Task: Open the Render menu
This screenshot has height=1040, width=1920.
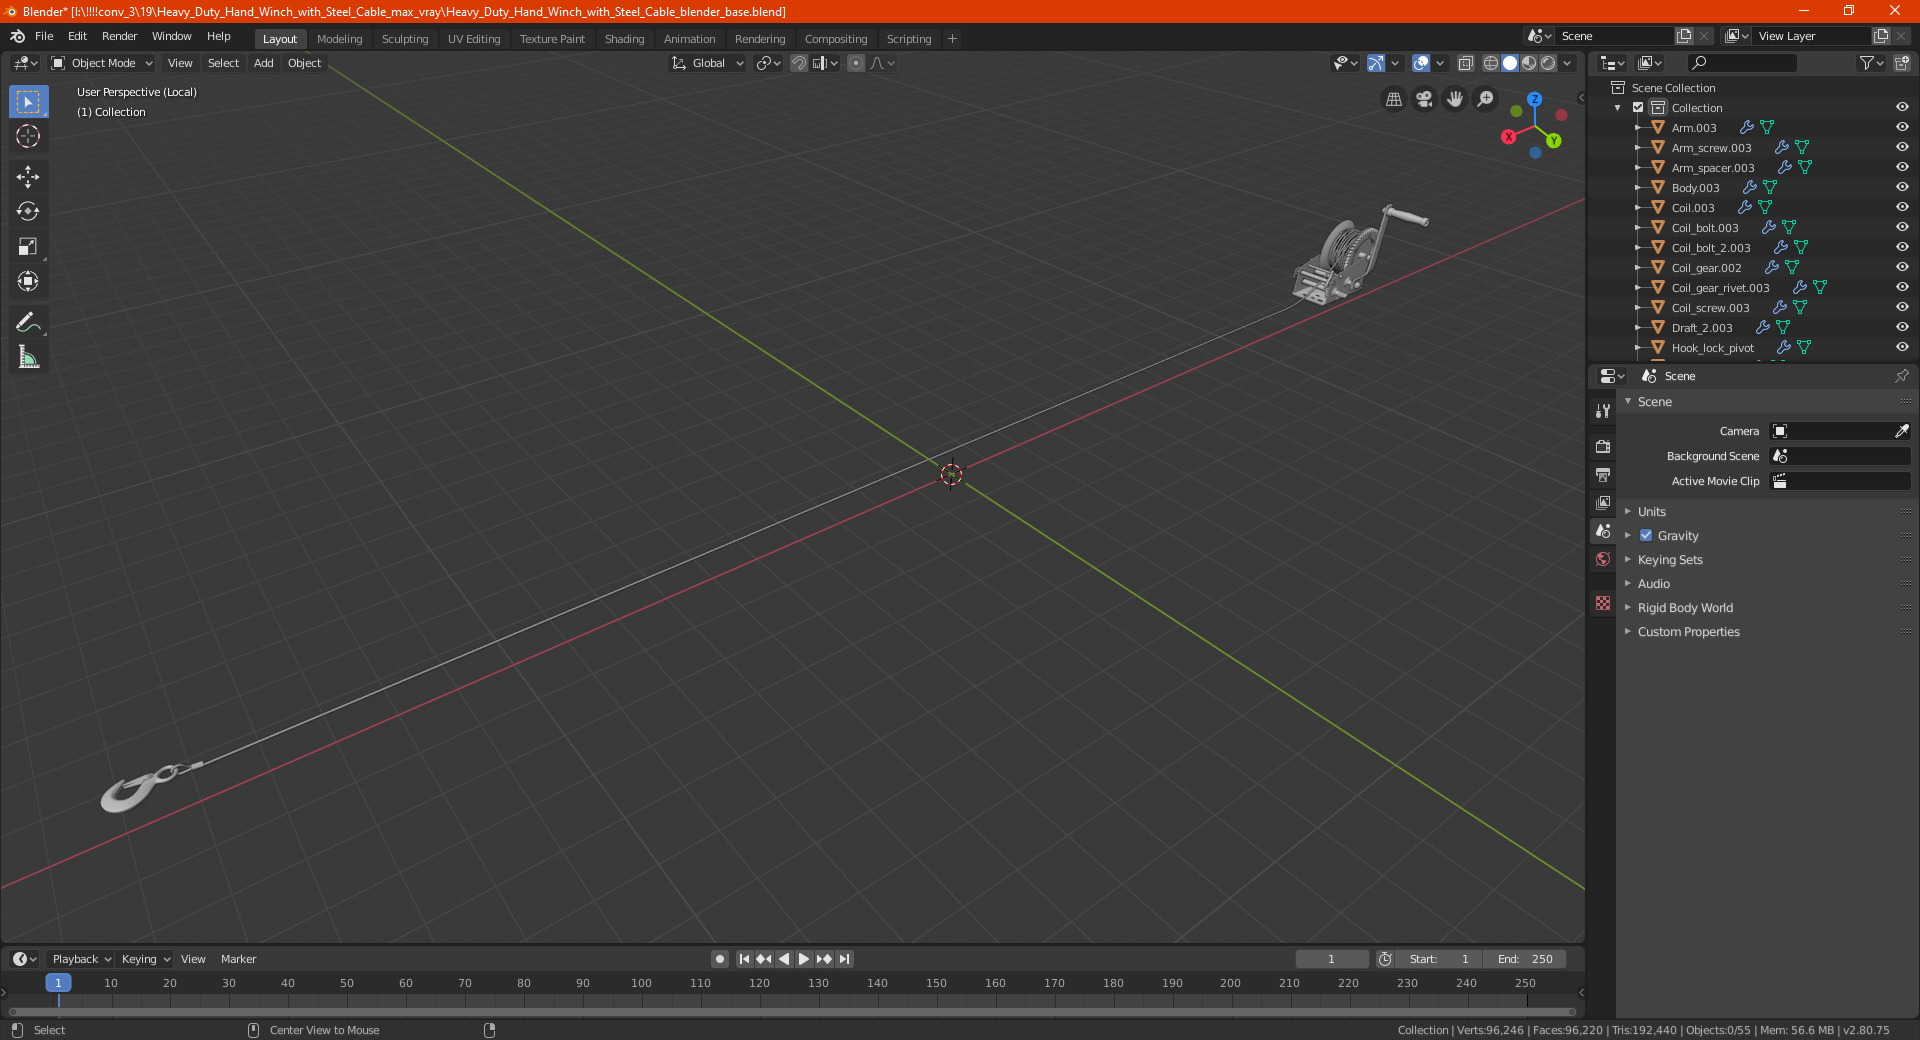Action: tap(119, 36)
